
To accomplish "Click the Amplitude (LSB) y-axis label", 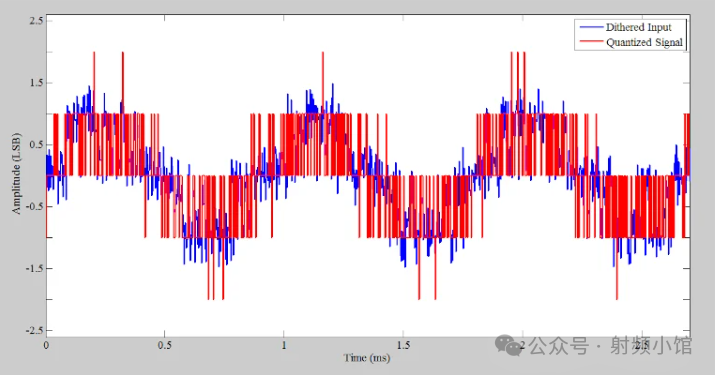I will [16, 174].
